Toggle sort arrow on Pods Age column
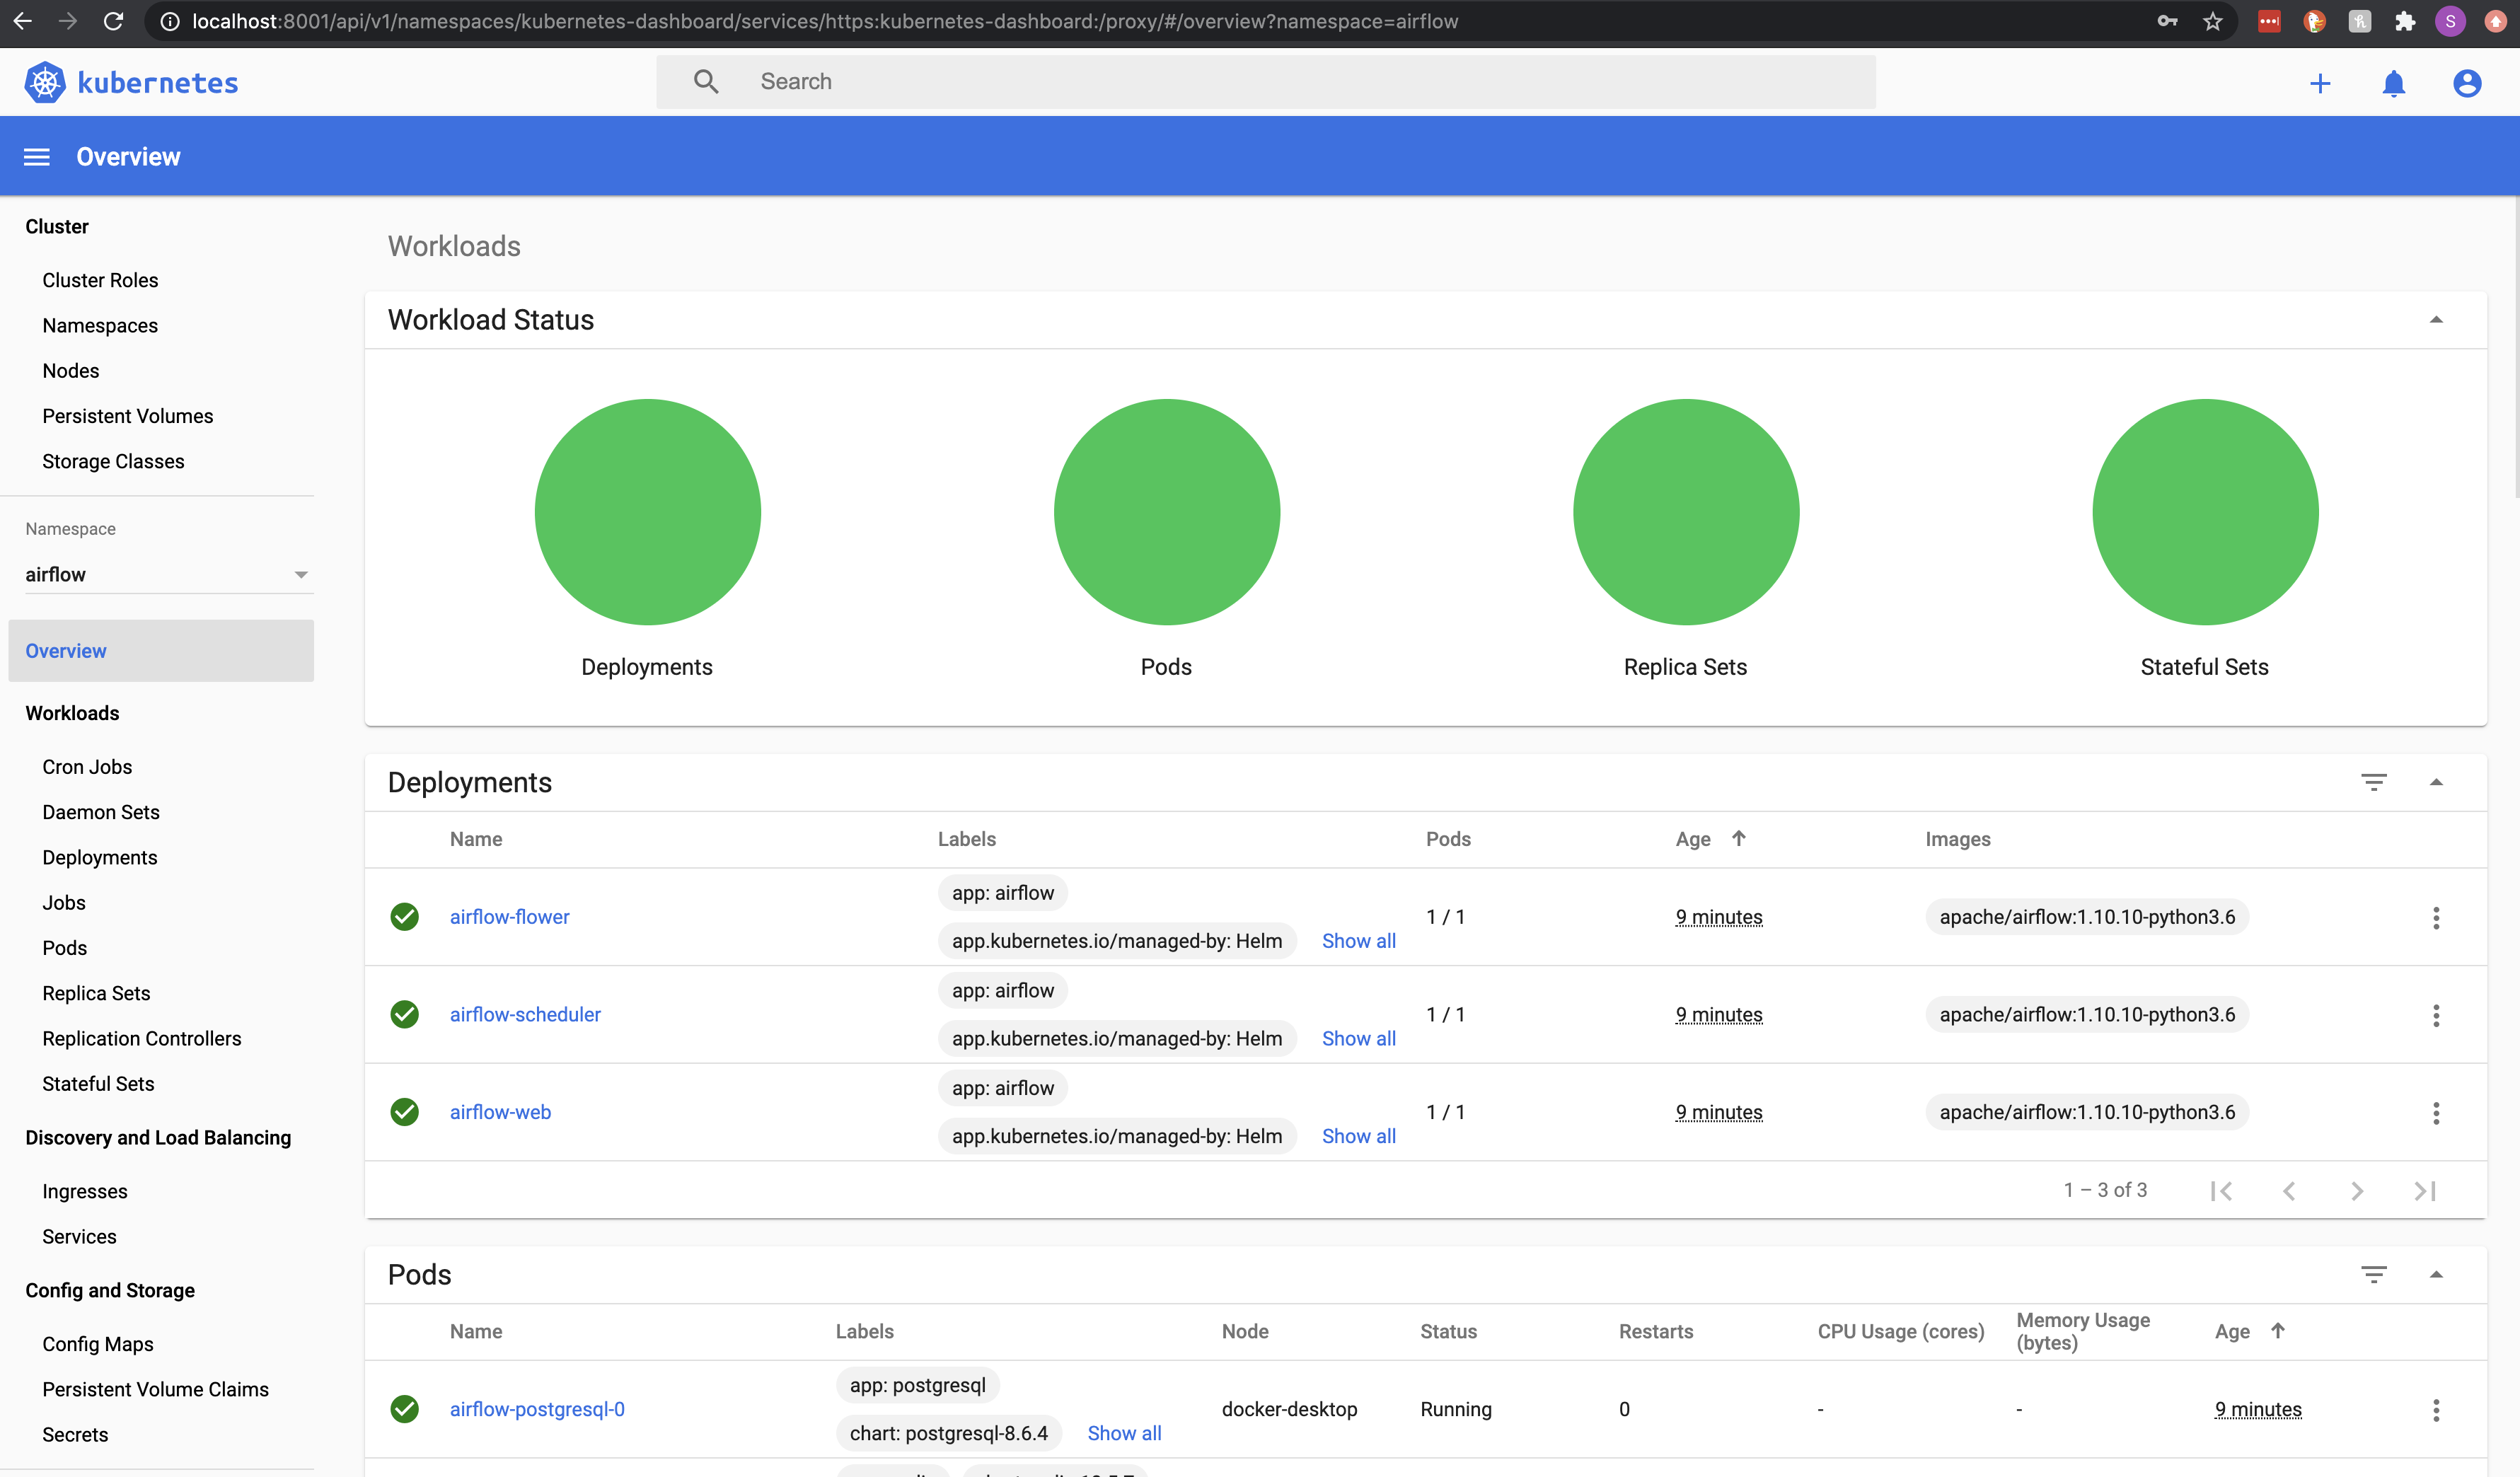Viewport: 2520px width, 1477px height. pyautogui.click(x=2277, y=1330)
